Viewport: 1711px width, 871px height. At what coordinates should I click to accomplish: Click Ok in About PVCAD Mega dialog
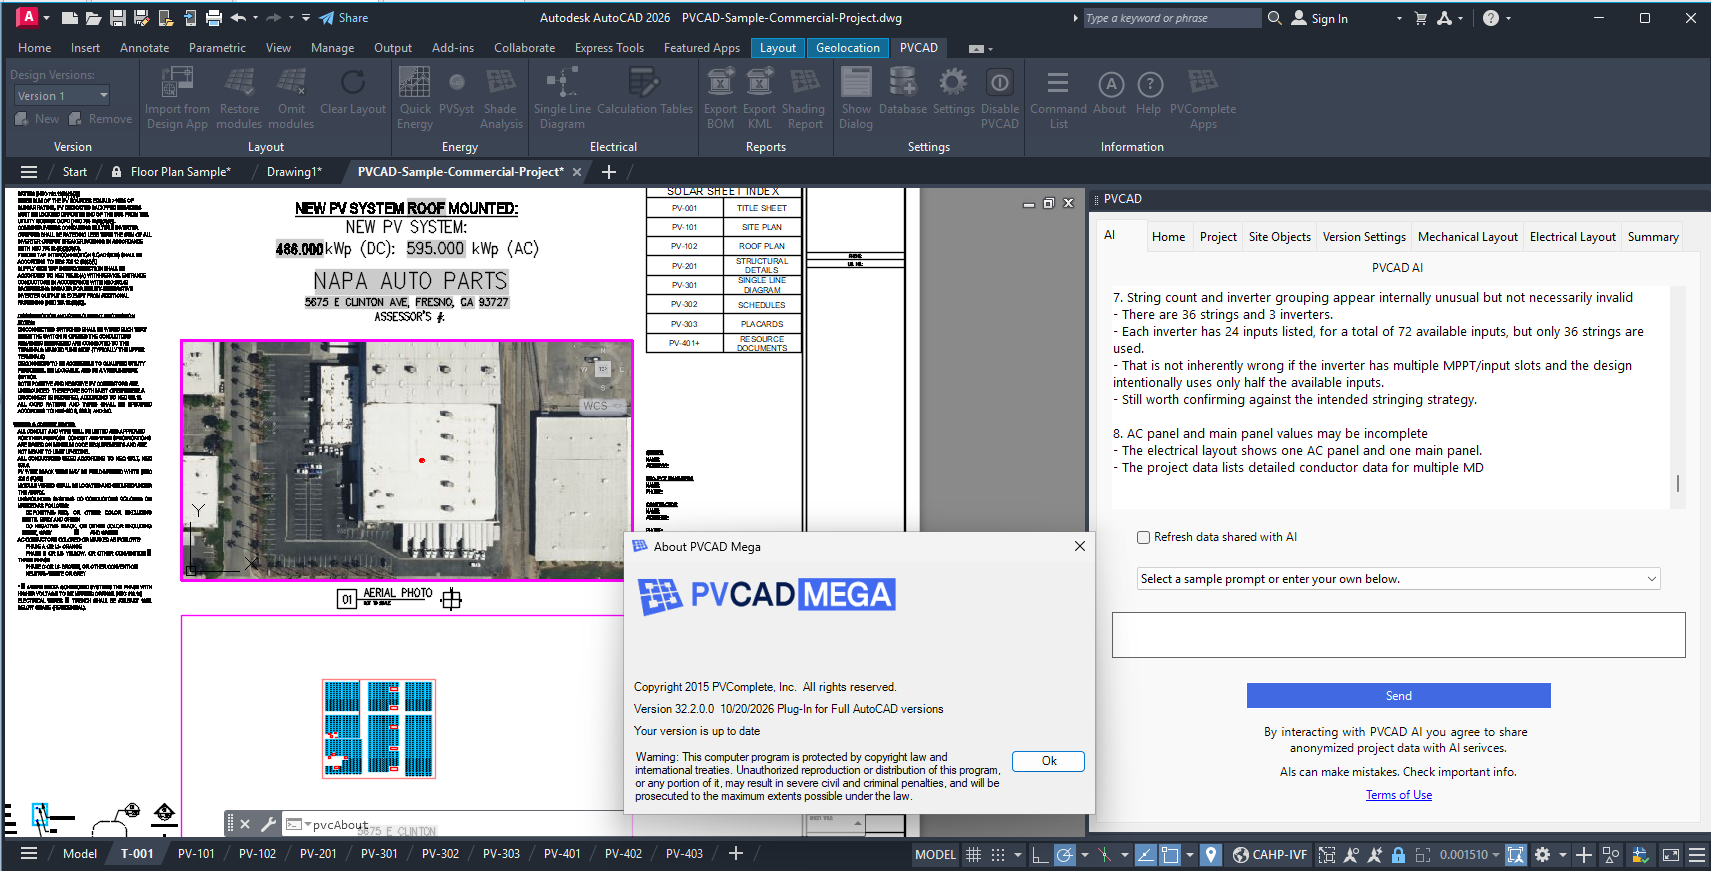pyautogui.click(x=1048, y=761)
